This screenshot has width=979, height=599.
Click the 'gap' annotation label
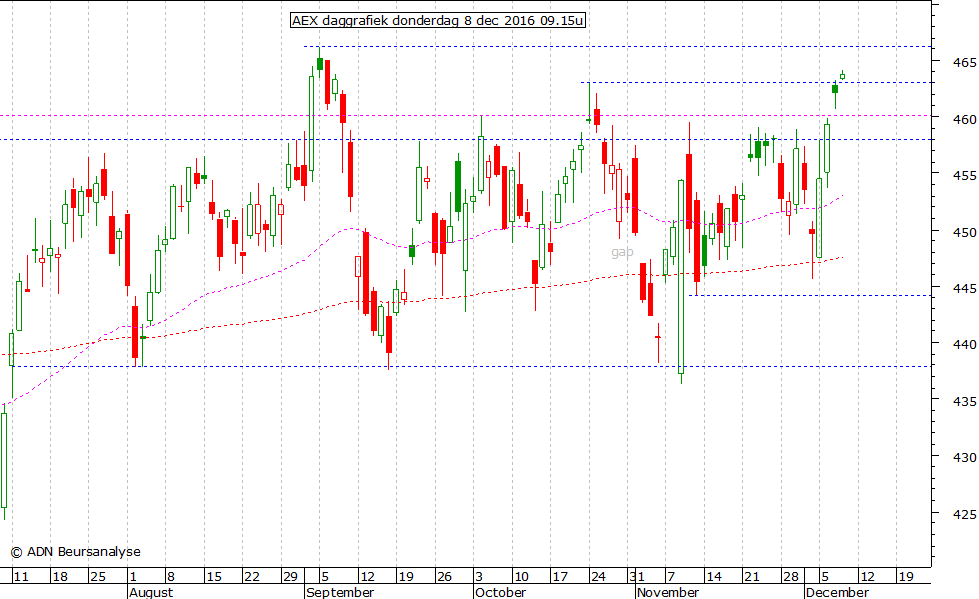coord(622,252)
